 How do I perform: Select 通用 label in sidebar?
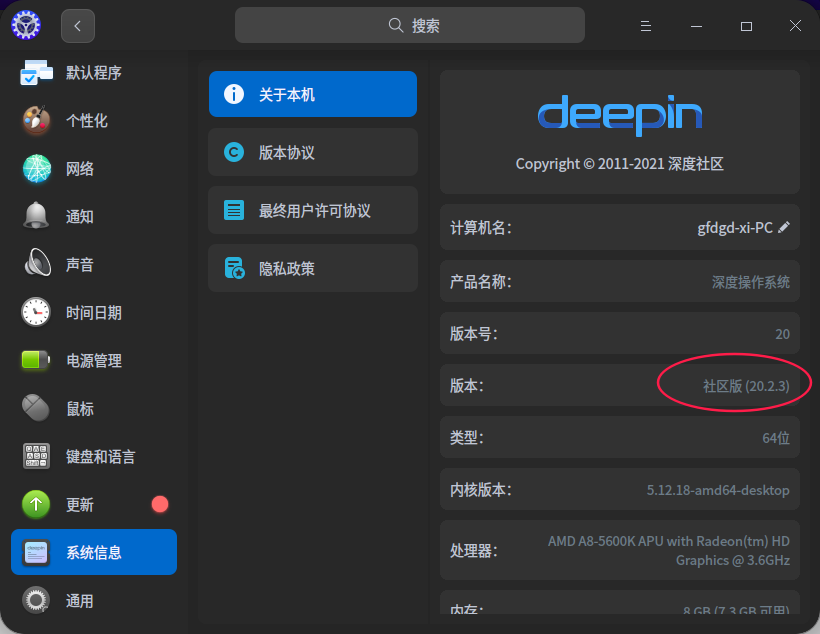(79, 601)
